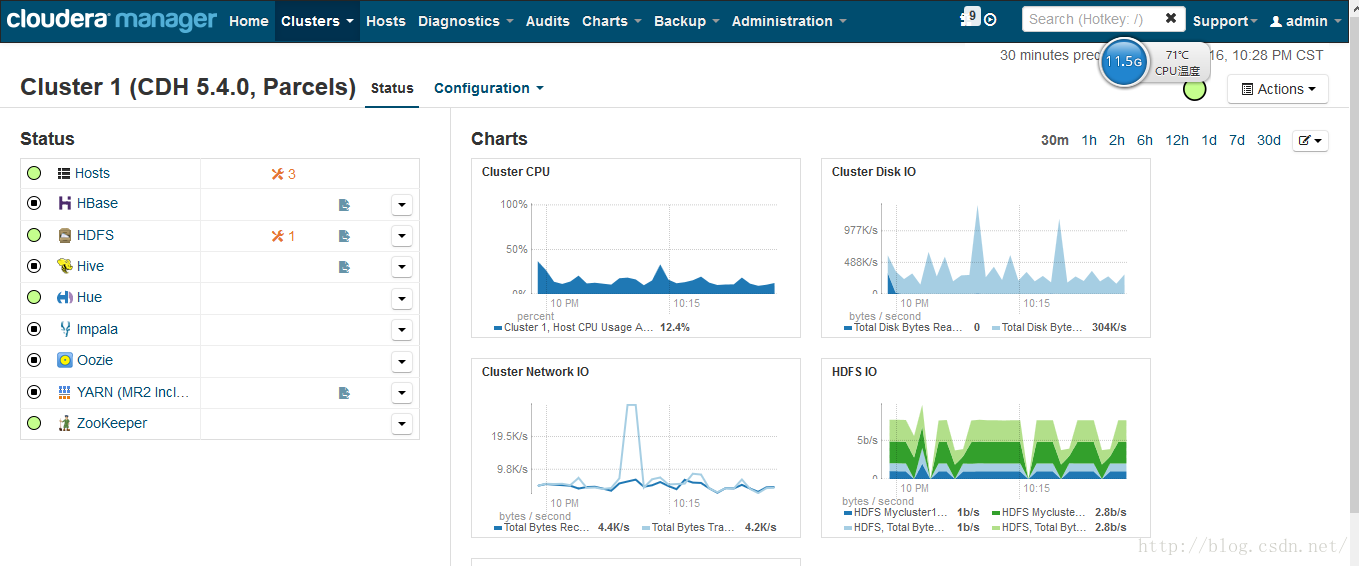Set the chart time range to 7d
This screenshot has height=566, width=1359.
click(x=1237, y=140)
